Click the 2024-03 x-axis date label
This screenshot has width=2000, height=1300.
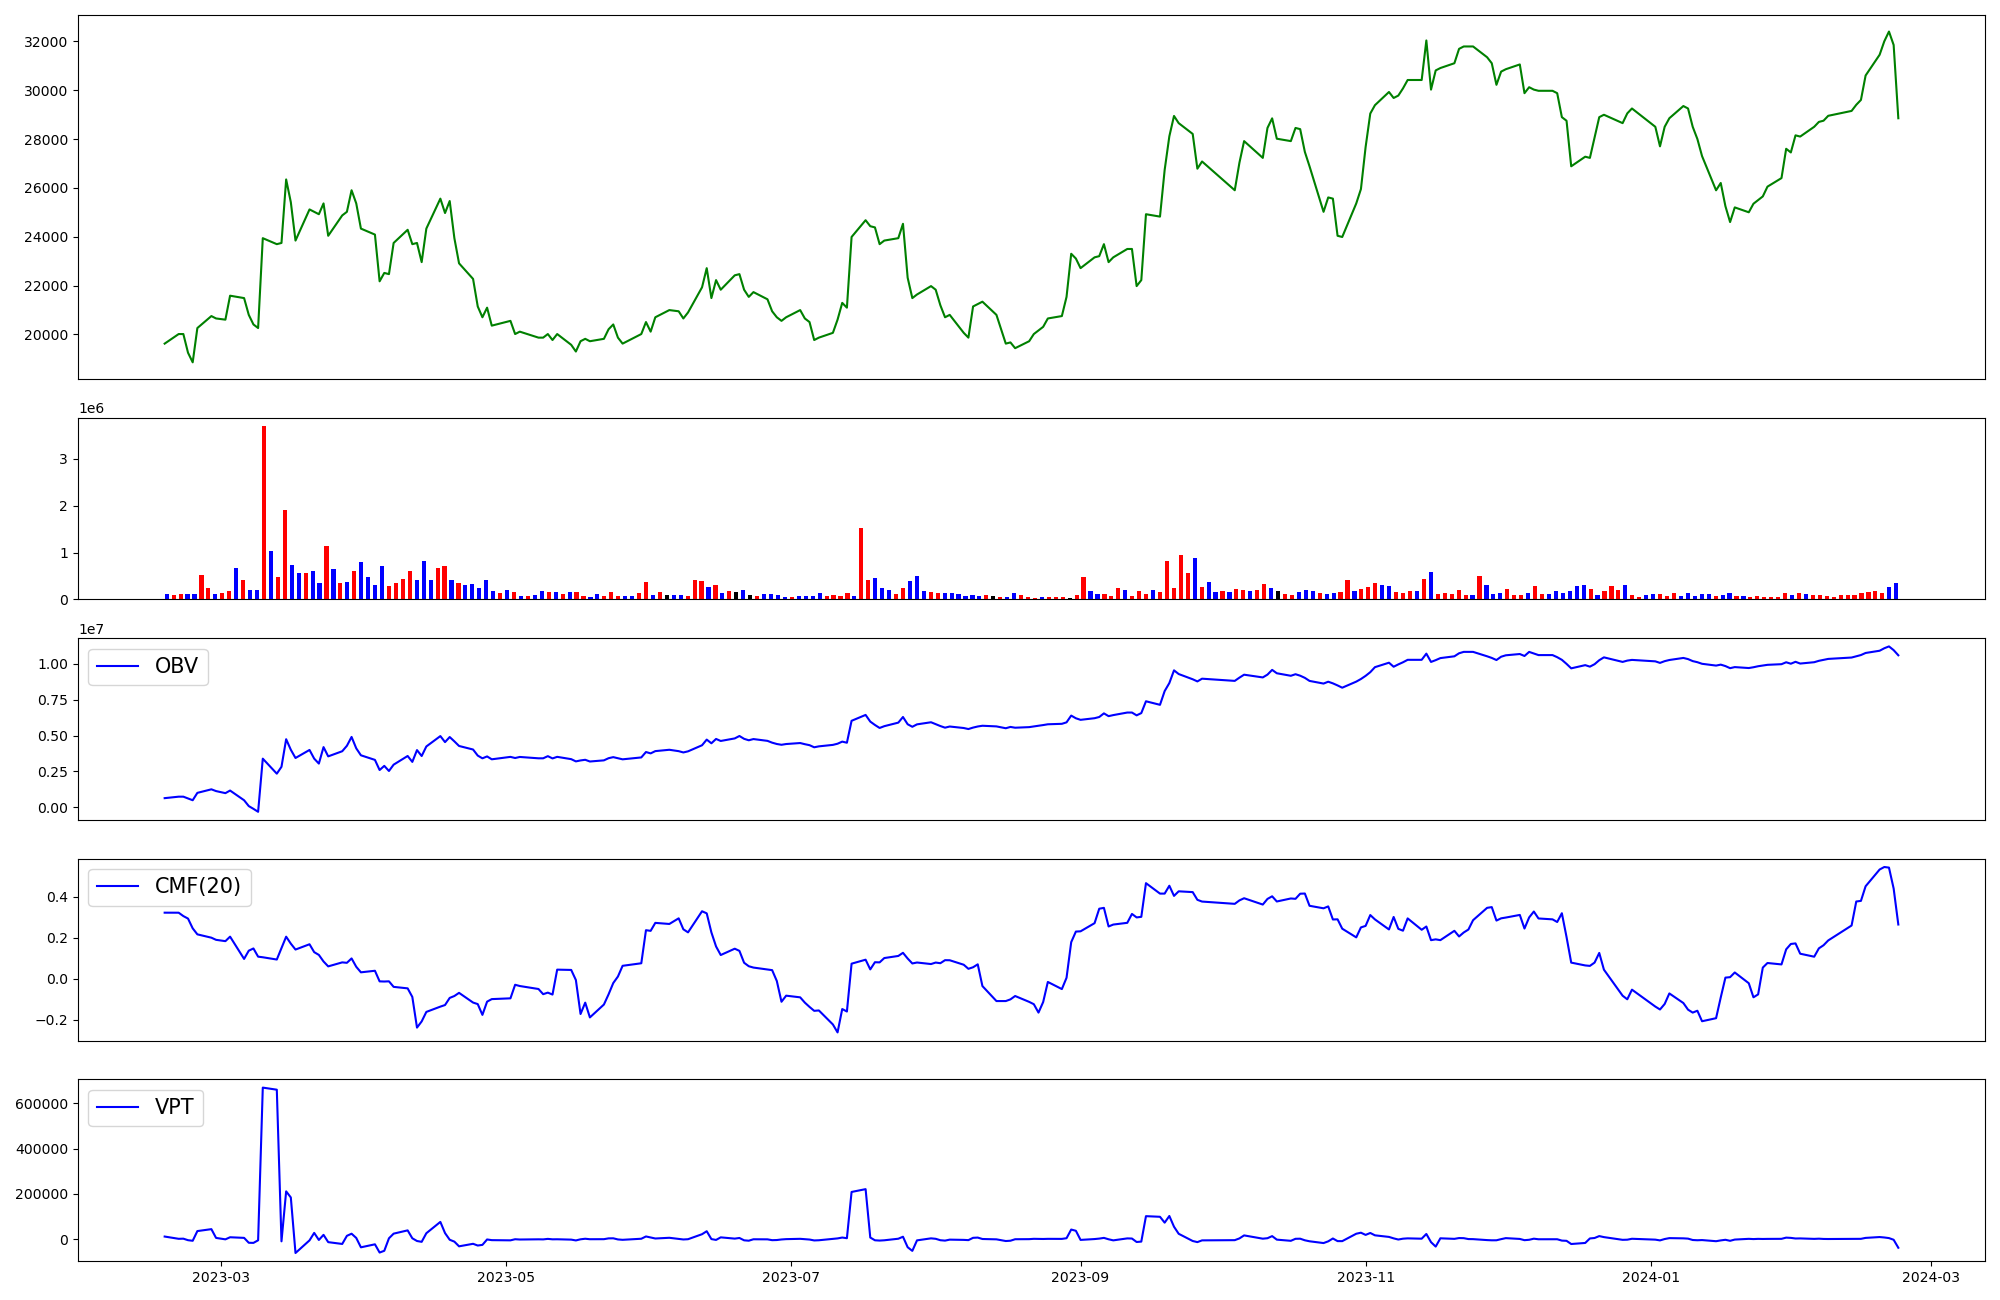pyautogui.click(x=1931, y=1277)
